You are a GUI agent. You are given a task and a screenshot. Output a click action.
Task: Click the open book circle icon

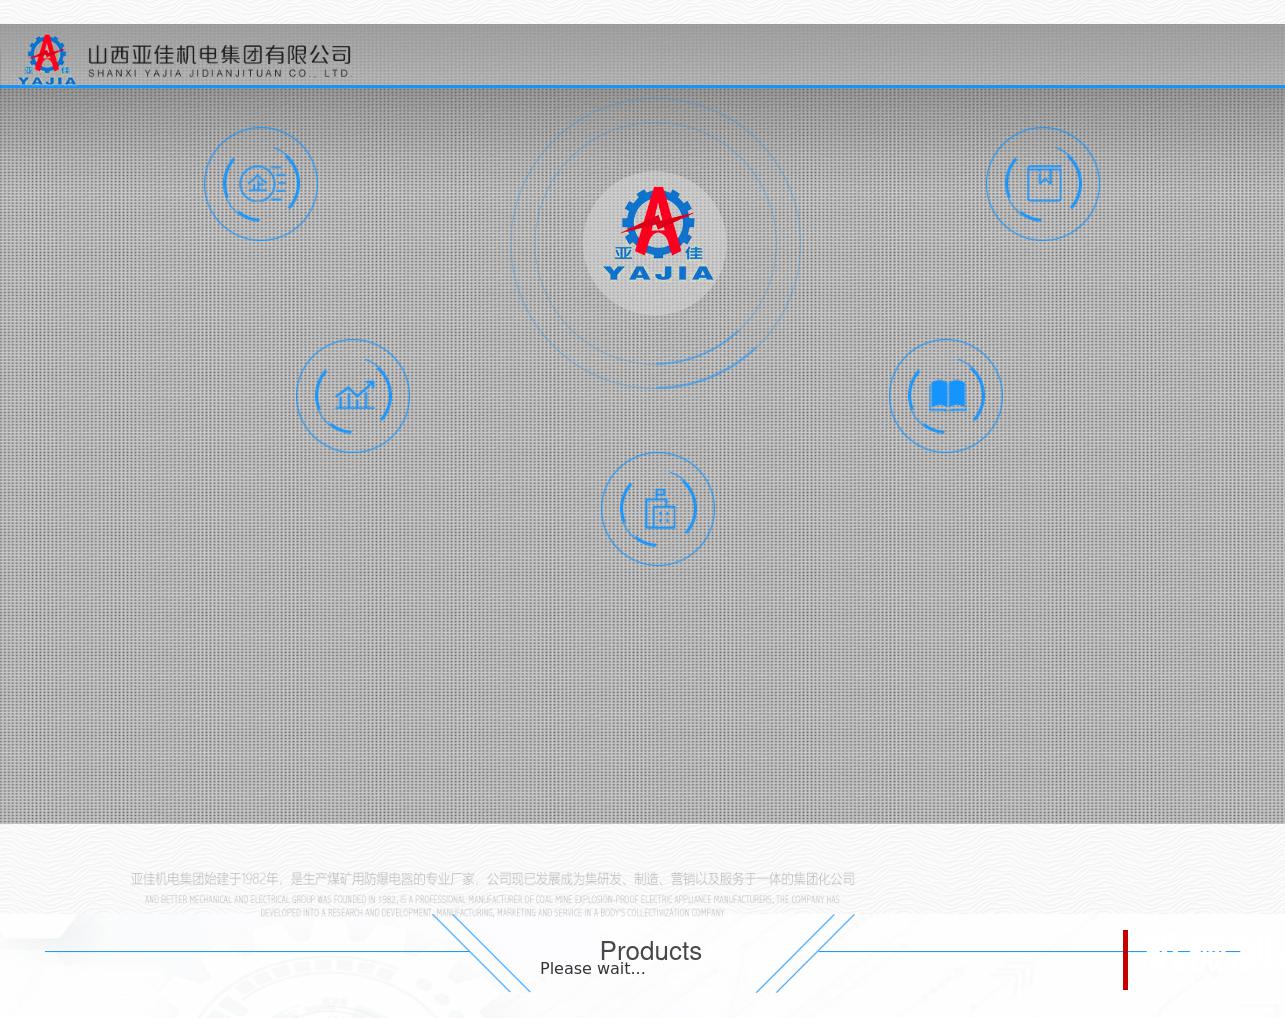946,396
